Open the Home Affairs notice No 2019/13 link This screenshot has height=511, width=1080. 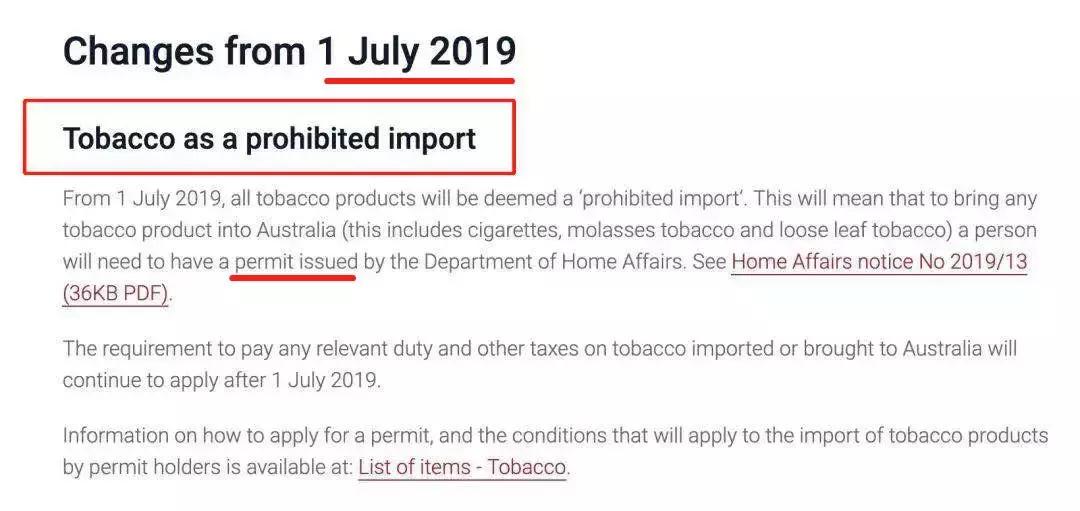pos(879,263)
